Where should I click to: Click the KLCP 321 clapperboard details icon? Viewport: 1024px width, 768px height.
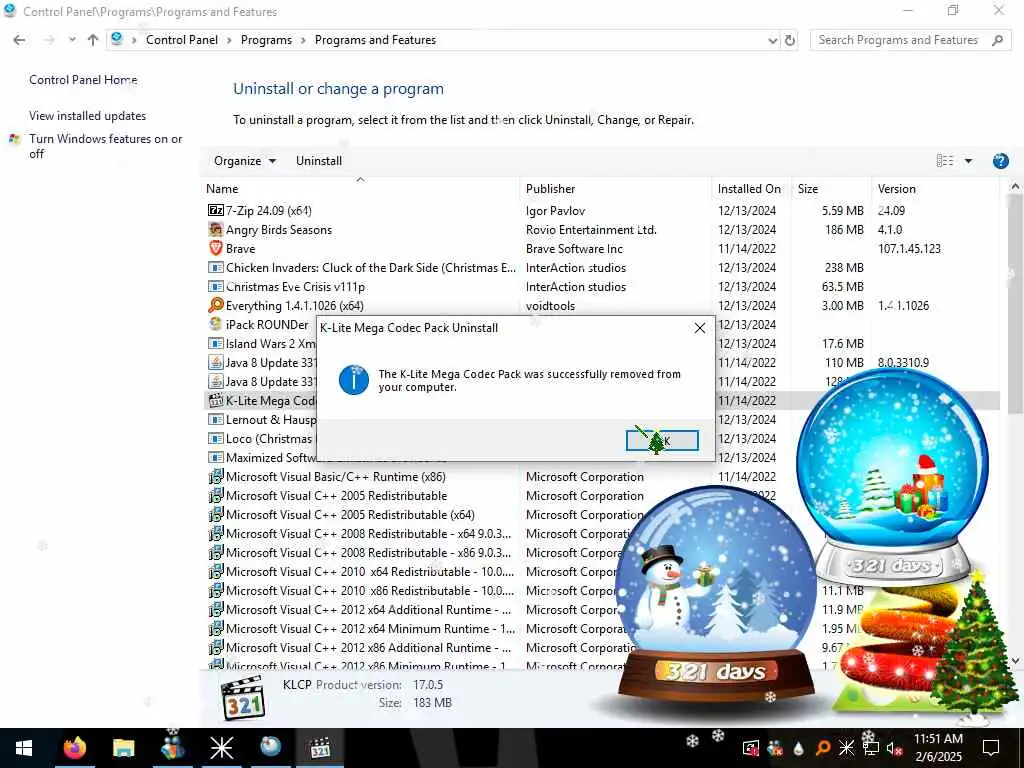point(243,697)
